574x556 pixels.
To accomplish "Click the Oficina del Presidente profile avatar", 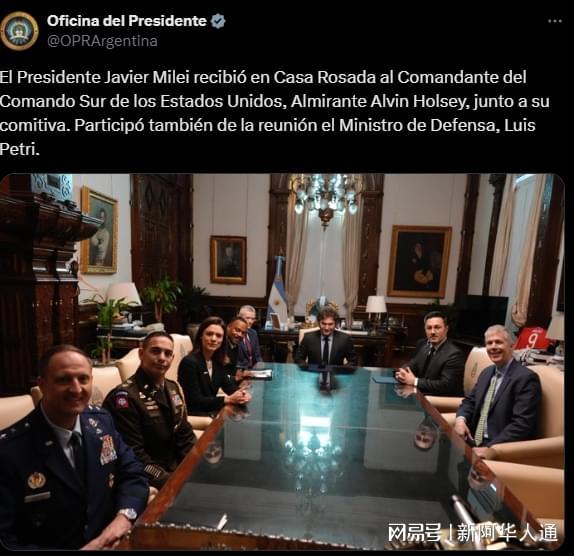I will (19, 31).
